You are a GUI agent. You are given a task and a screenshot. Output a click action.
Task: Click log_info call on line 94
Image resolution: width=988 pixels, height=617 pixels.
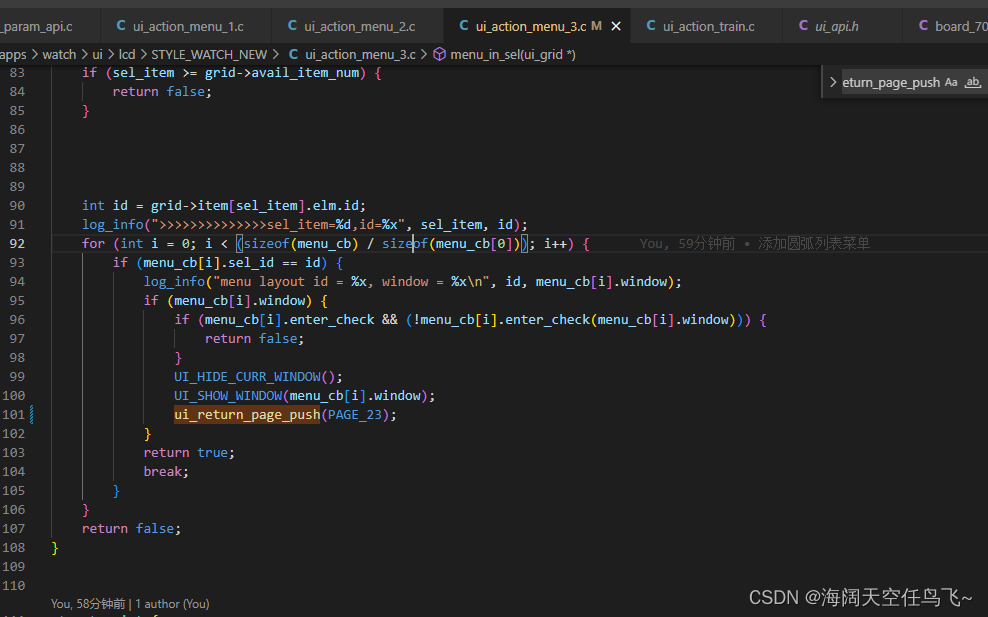pyautogui.click(x=175, y=282)
